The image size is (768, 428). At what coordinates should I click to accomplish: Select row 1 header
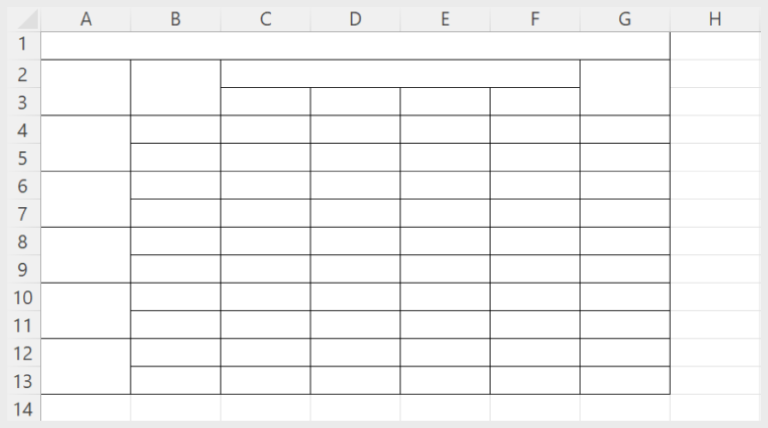24,46
